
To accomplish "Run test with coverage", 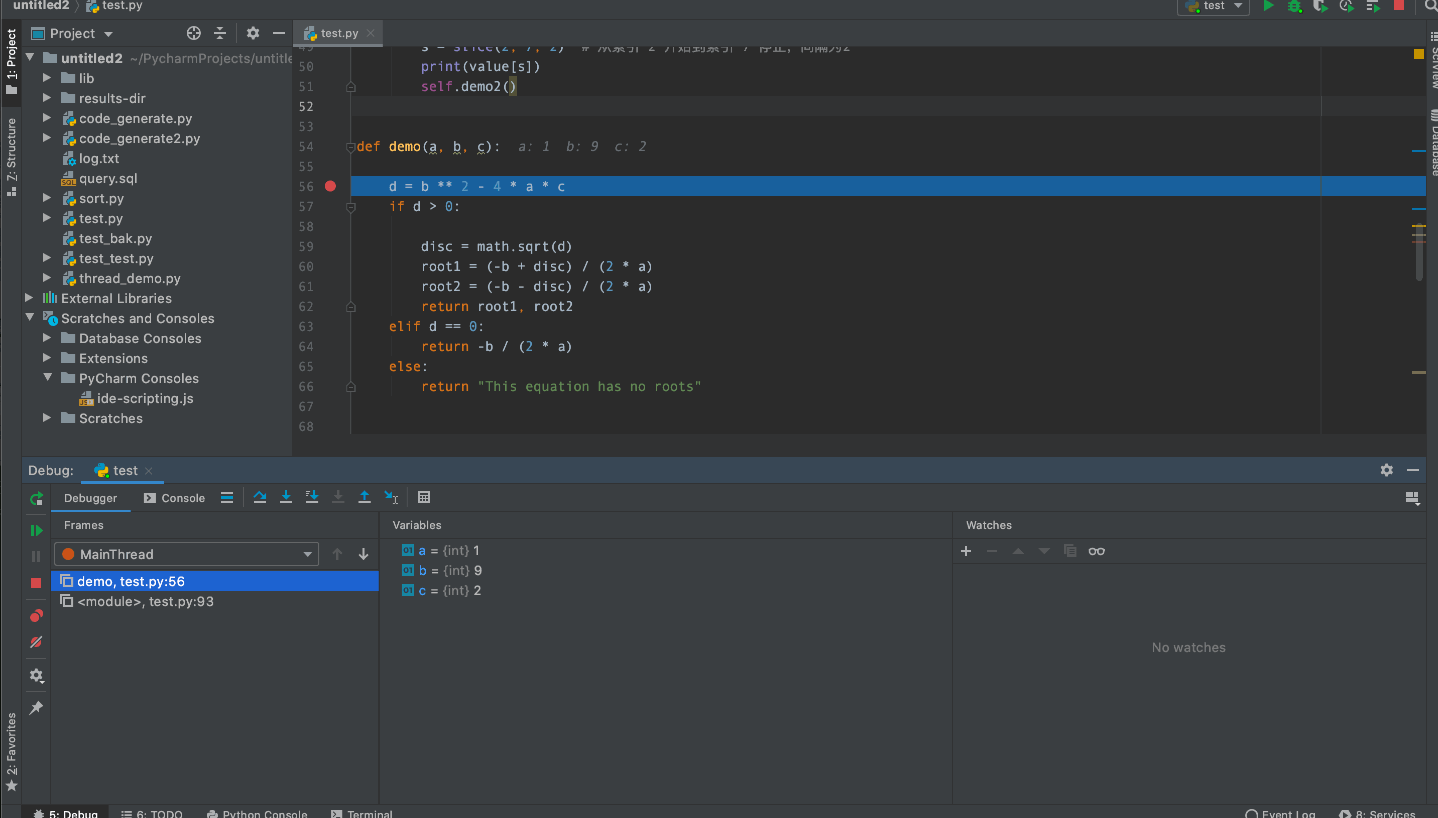I will (x=1320, y=6).
